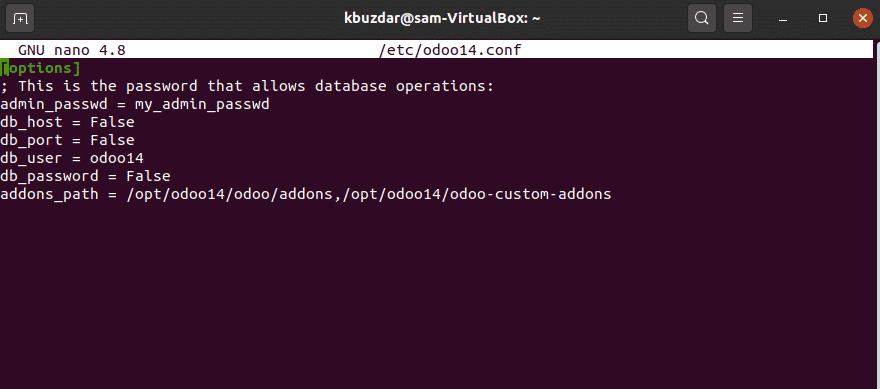Image resolution: width=880 pixels, height=389 pixels.
Task: Click the my_admin_passwd value
Action: (x=202, y=104)
